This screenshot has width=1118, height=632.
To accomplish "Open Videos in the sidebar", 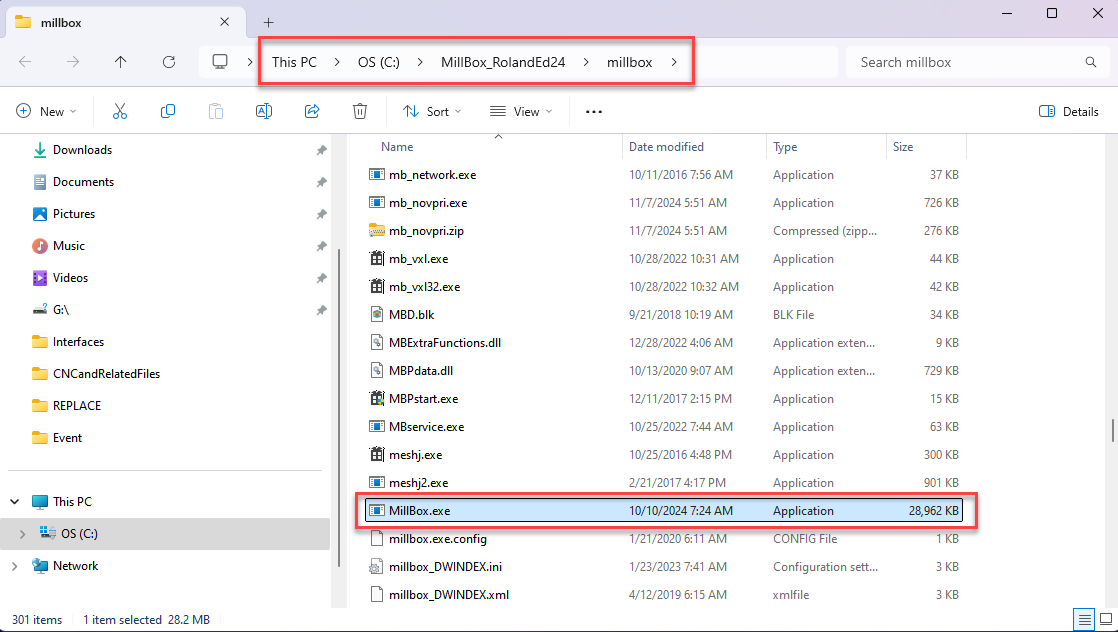I will 70,278.
